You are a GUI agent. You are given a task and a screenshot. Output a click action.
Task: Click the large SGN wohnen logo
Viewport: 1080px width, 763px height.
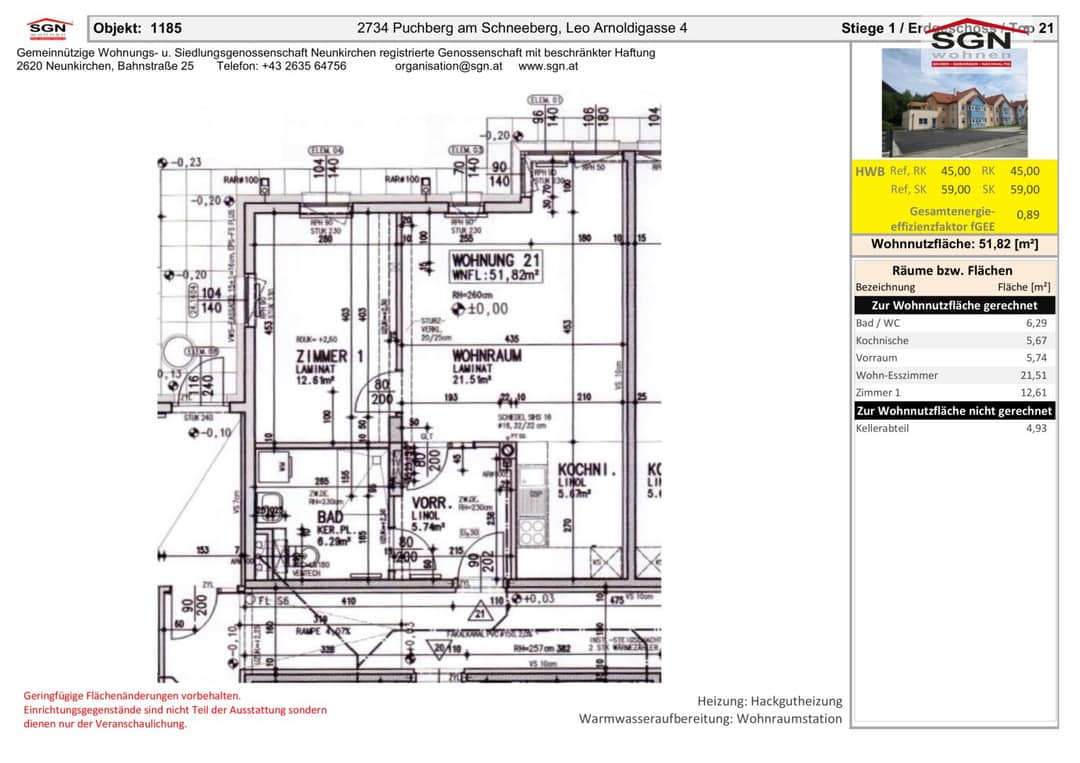point(971,43)
